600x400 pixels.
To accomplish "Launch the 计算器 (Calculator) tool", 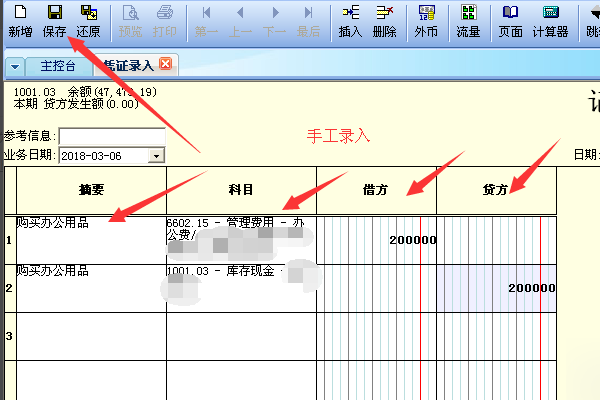I will 550,20.
